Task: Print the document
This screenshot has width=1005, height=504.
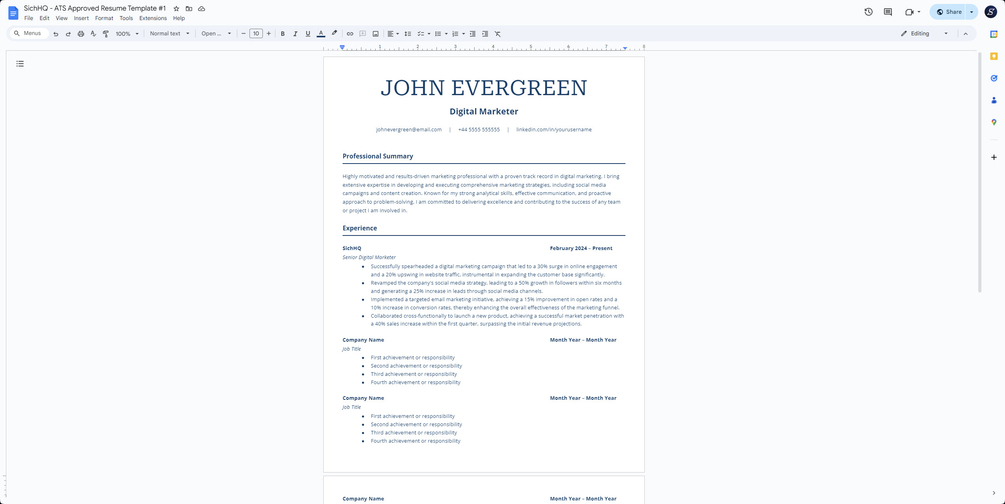Action: point(81,33)
